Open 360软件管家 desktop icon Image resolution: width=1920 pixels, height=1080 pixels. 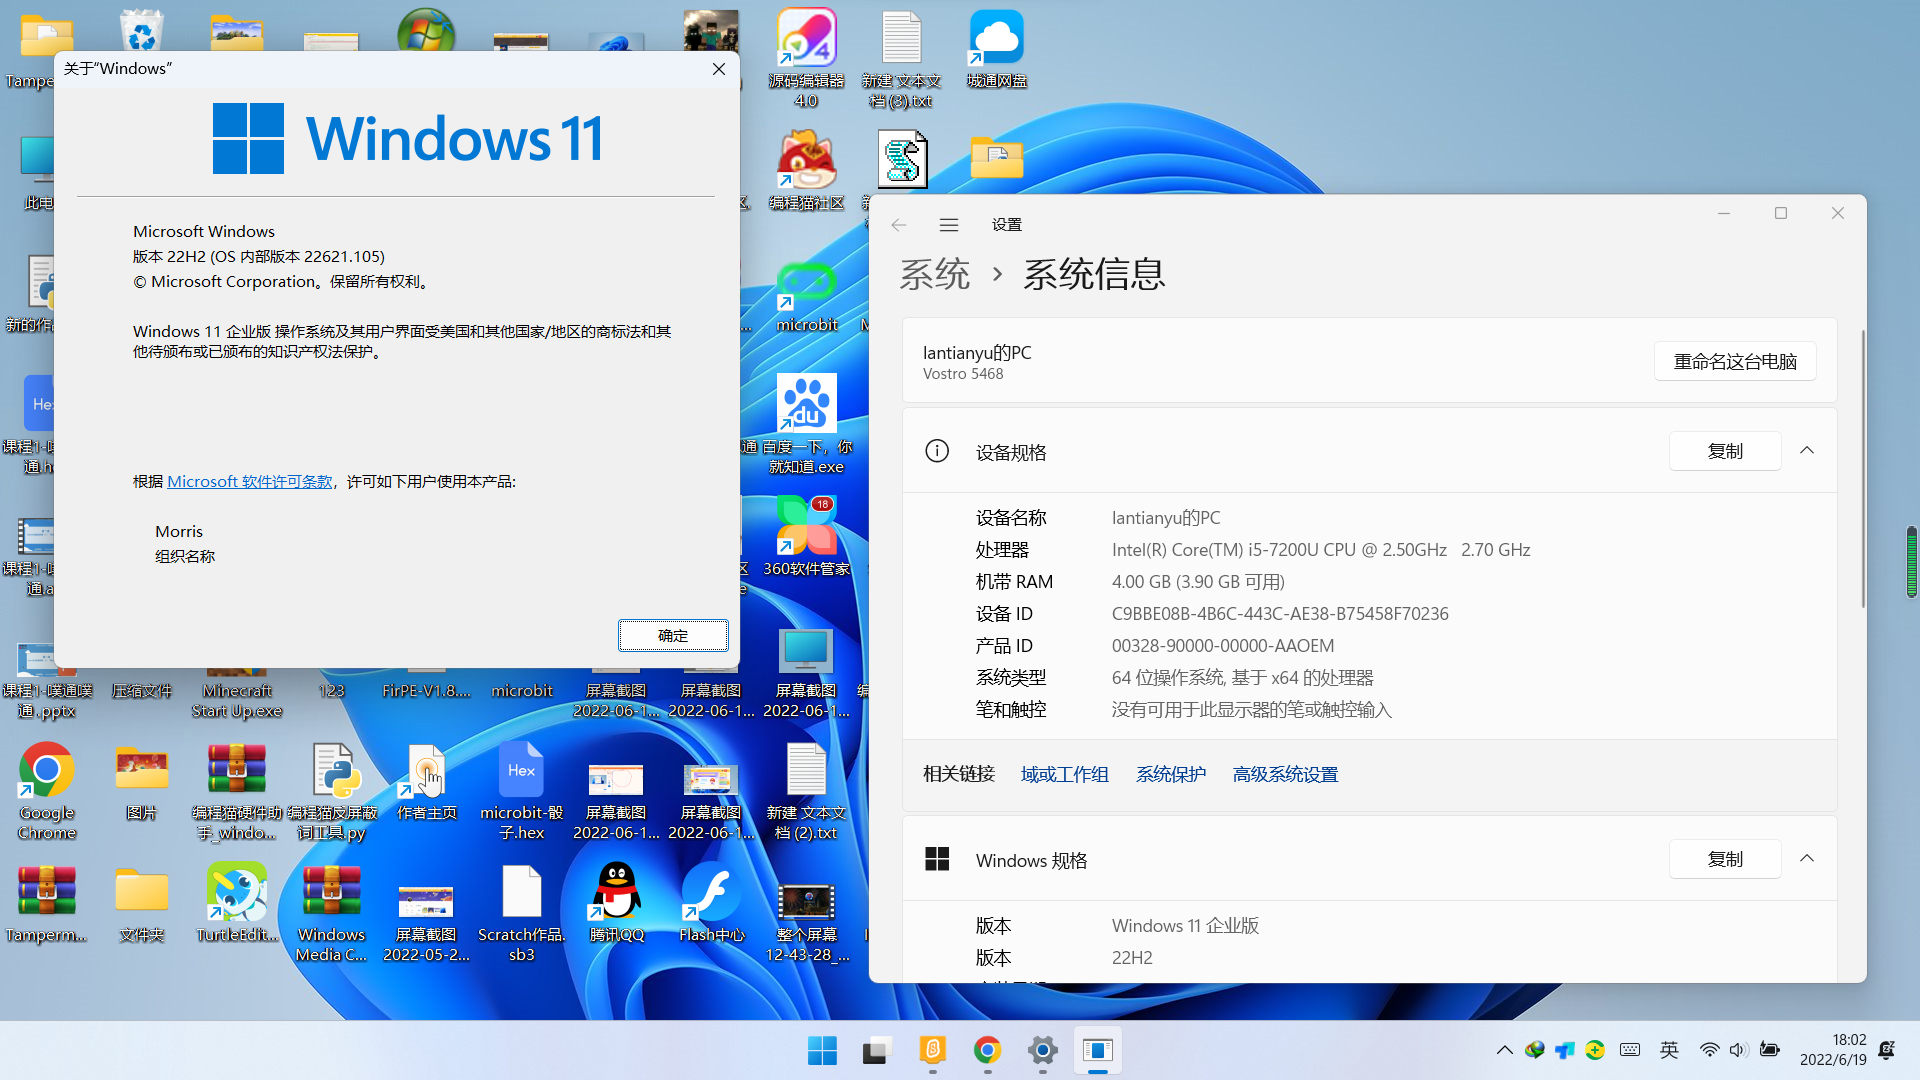[806, 537]
